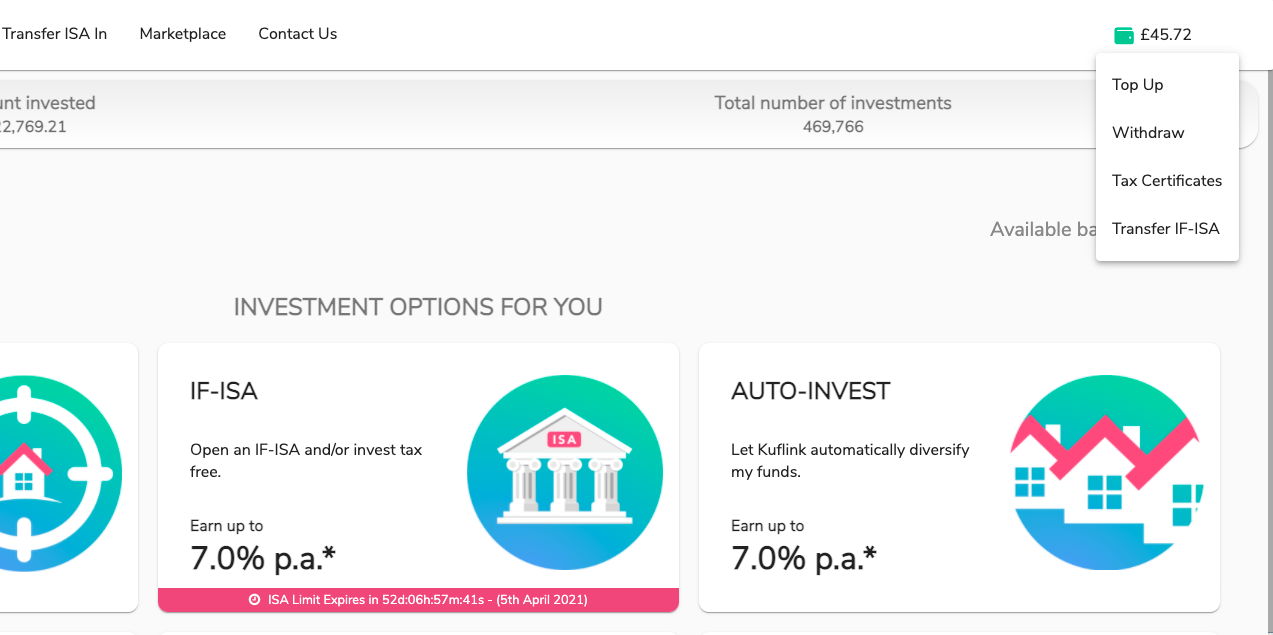Click Auto-Invest 7.0% p.a.* rate text

(x=804, y=557)
